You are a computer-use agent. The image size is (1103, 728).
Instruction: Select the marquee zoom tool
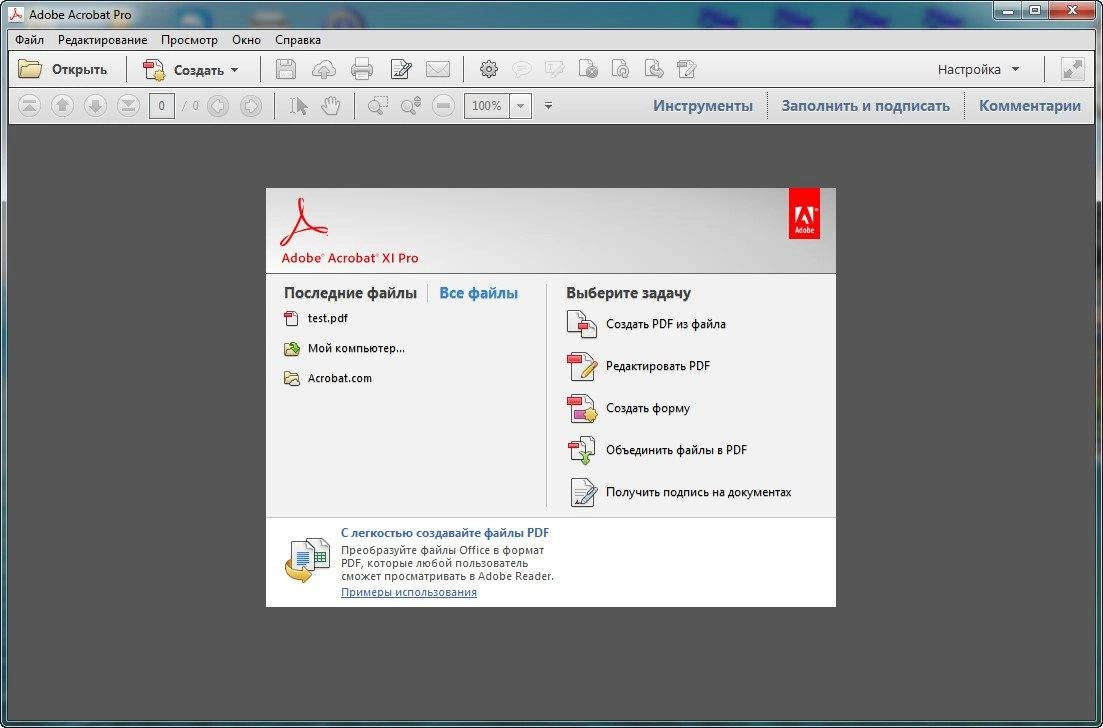378,106
